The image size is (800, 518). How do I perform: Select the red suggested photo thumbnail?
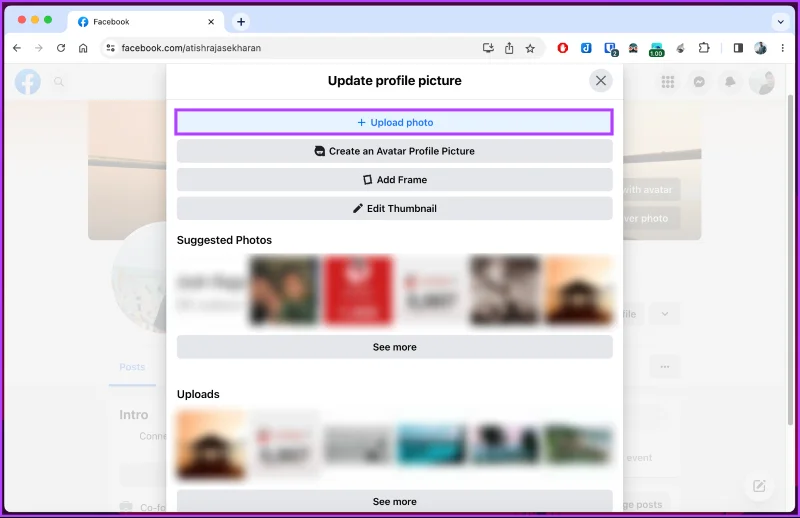pyautogui.click(x=358, y=291)
